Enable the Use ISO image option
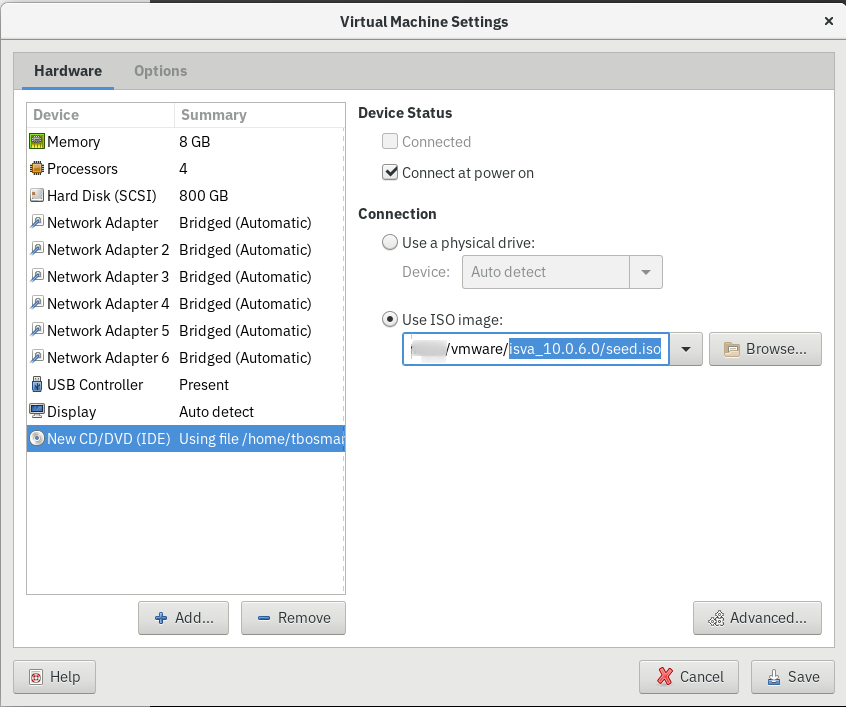This screenshot has height=707, width=846. 390,319
